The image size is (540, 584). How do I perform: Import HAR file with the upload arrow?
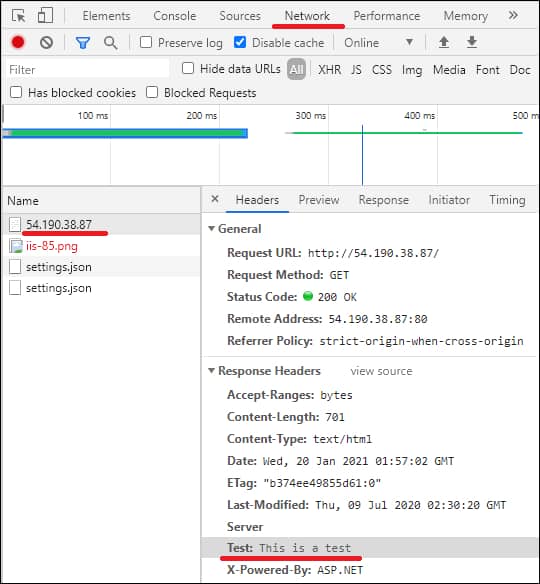pos(444,42)
